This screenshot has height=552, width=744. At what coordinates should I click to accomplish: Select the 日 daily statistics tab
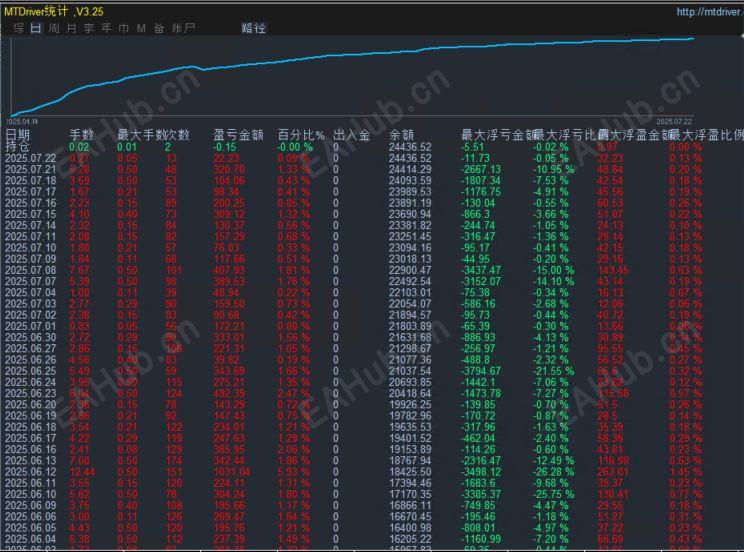tap(36, 28)
